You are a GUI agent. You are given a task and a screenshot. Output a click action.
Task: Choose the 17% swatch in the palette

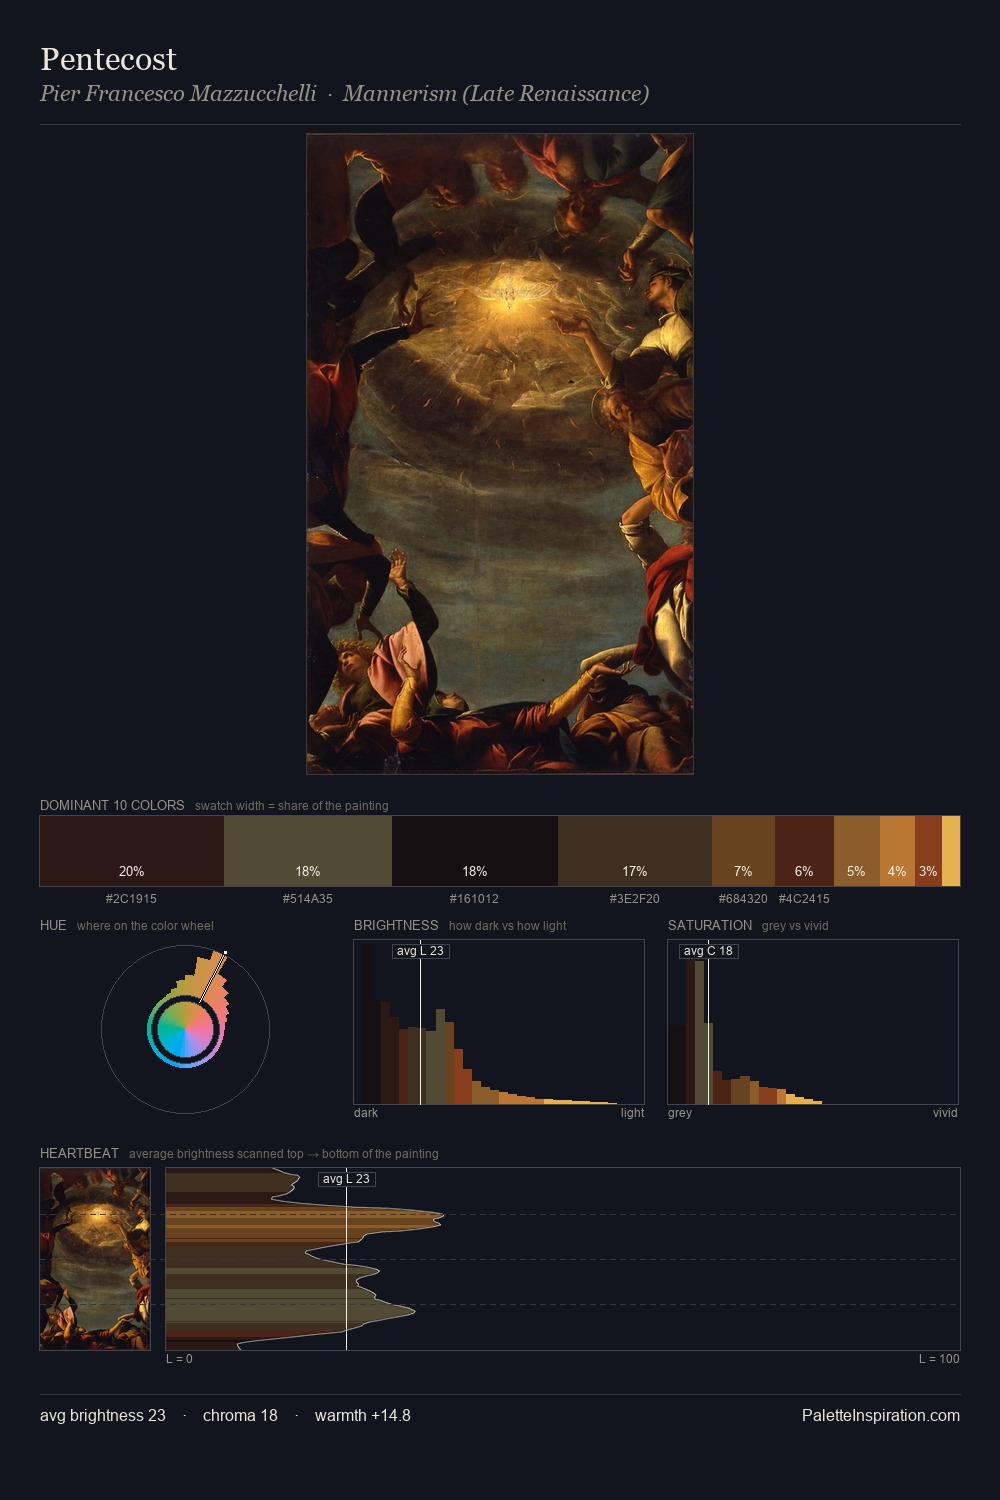635,851
